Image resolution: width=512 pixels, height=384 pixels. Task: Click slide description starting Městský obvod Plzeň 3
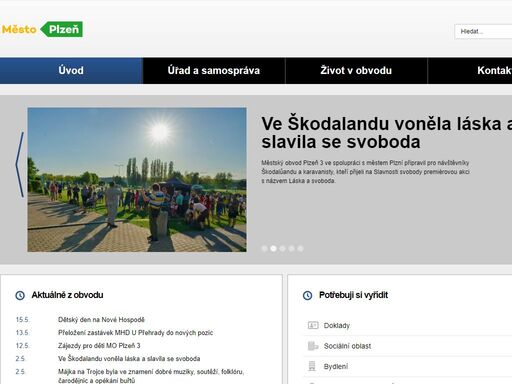point(365,172)
